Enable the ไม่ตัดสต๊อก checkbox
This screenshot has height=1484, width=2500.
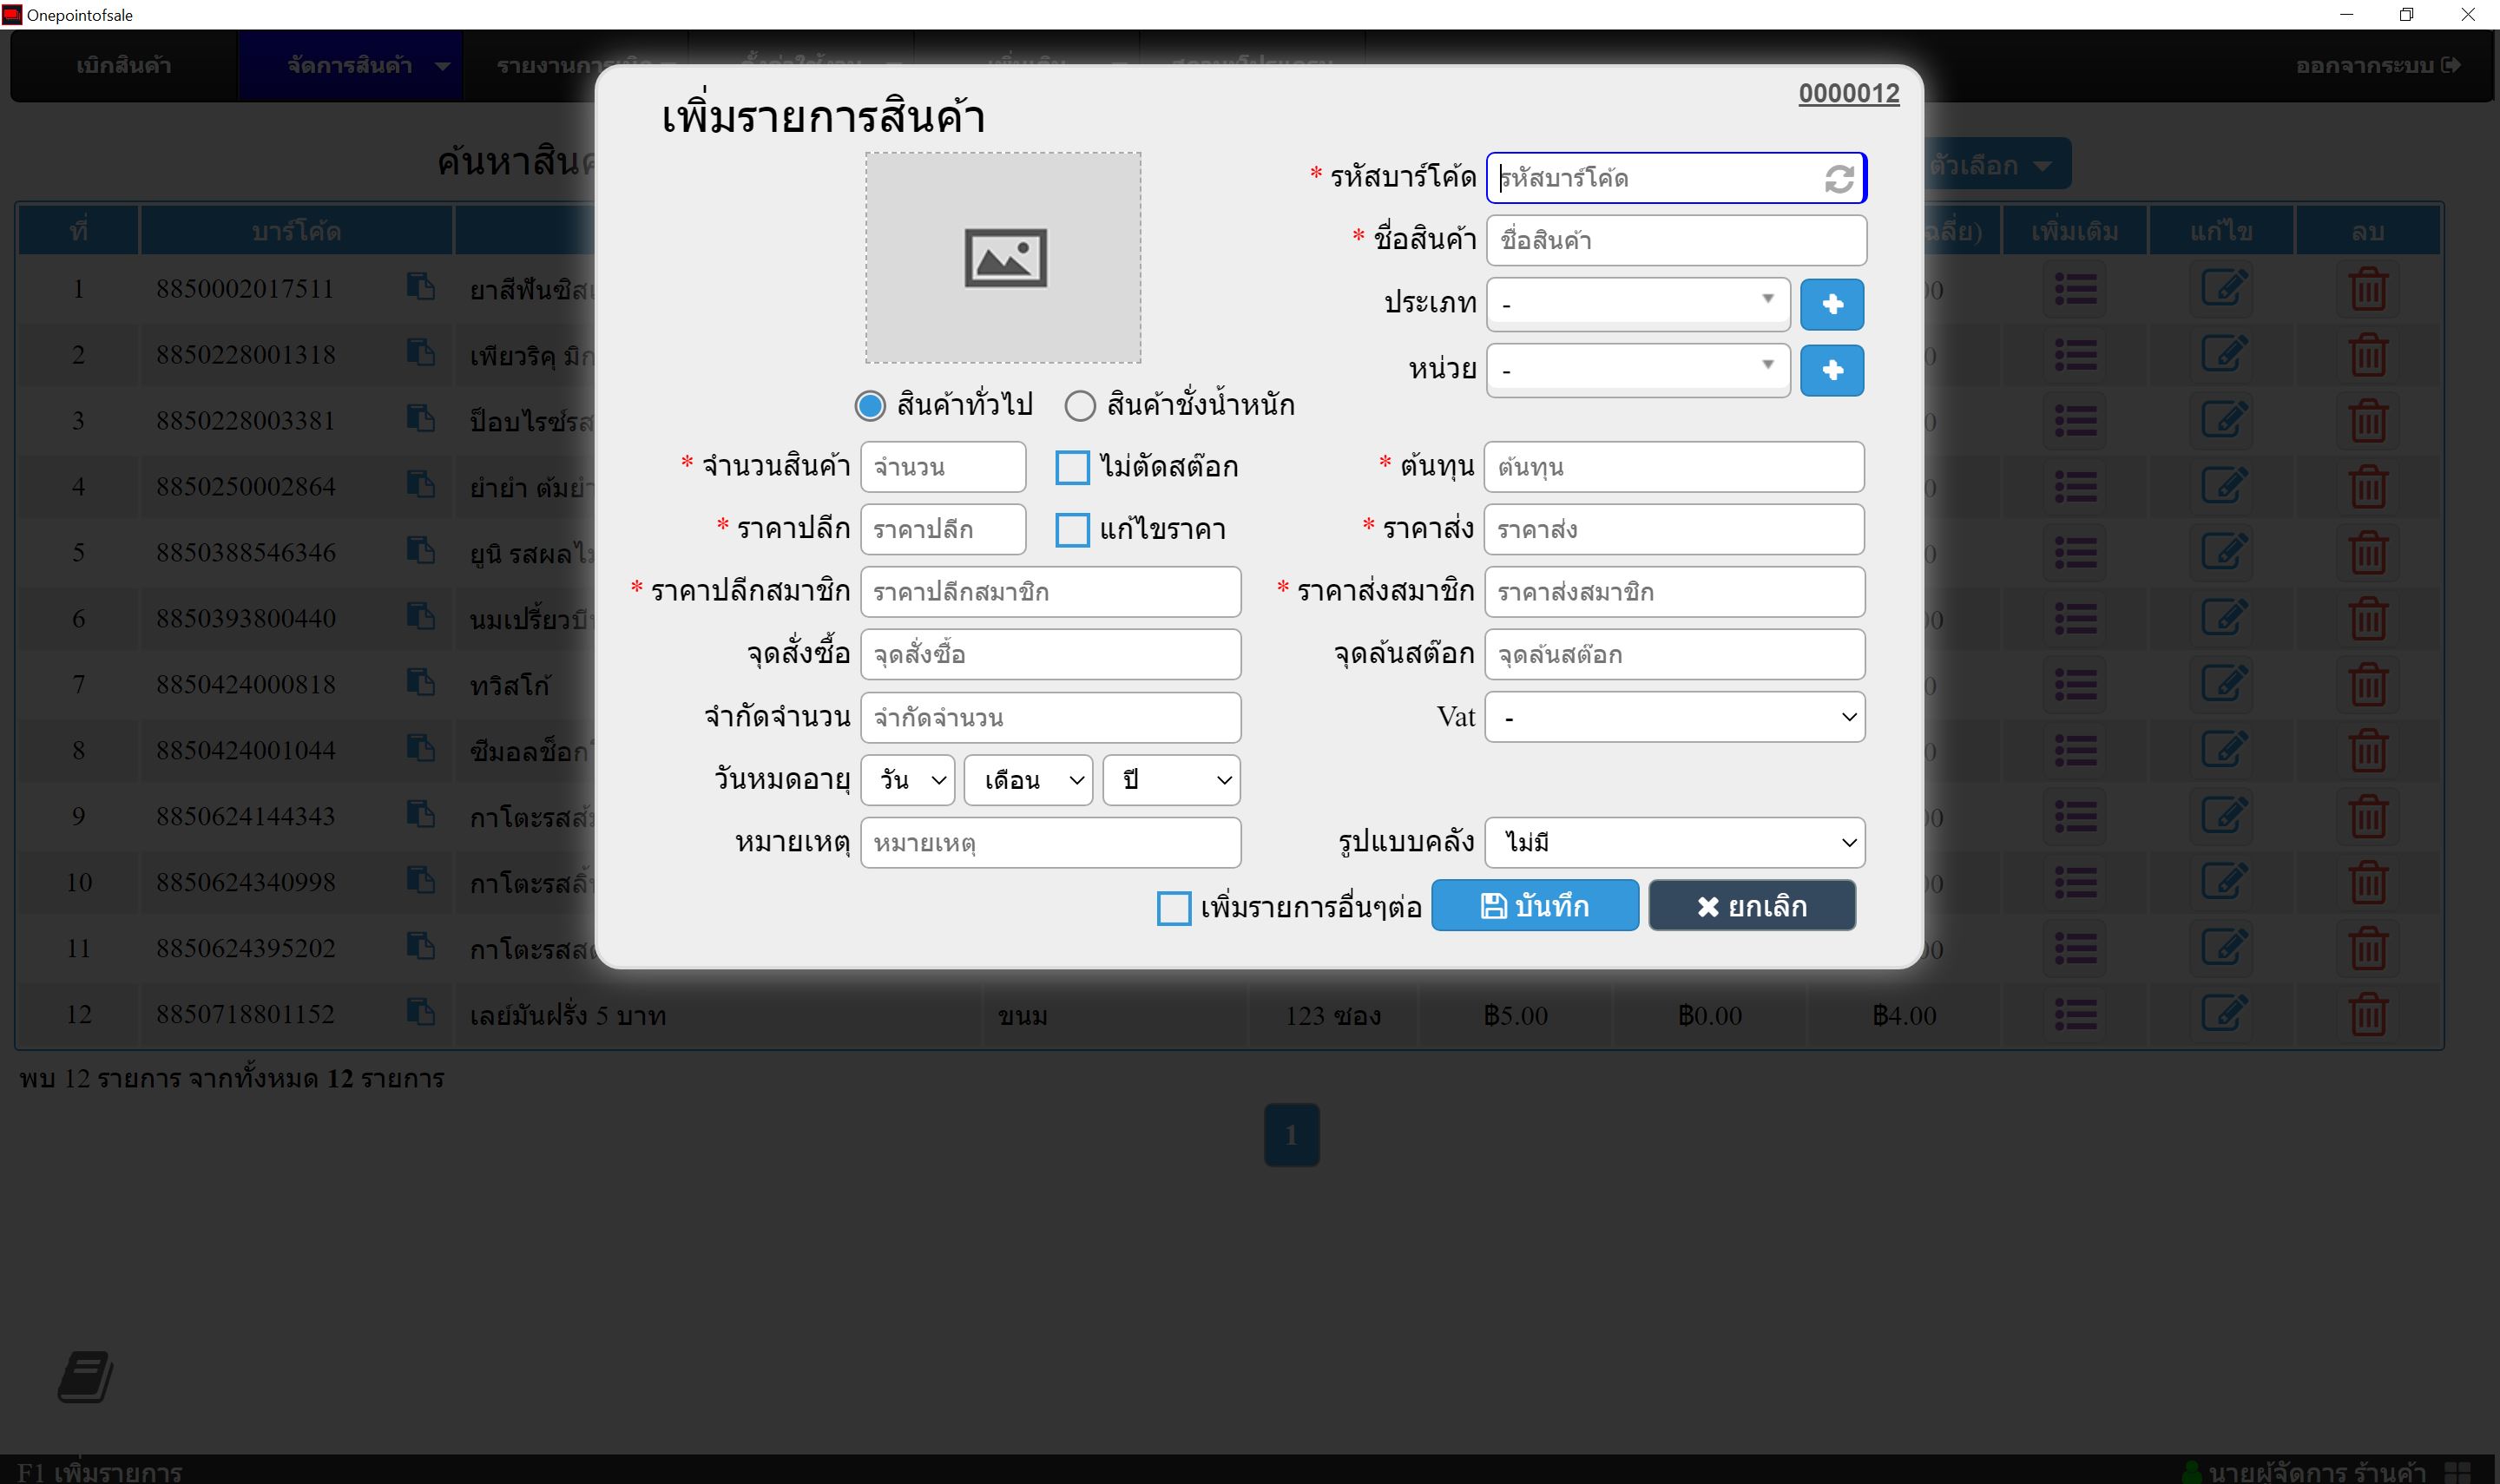tap(1072, 467)
